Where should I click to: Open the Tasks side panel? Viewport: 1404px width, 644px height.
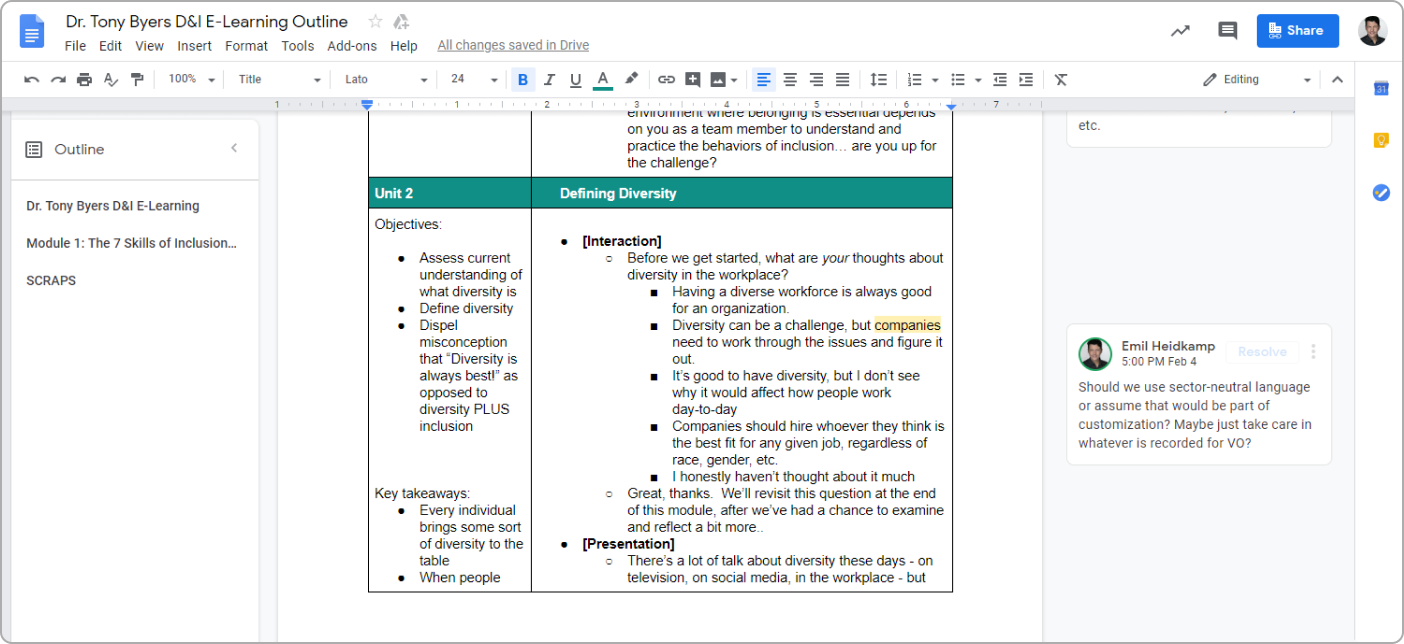[1381, 193]
